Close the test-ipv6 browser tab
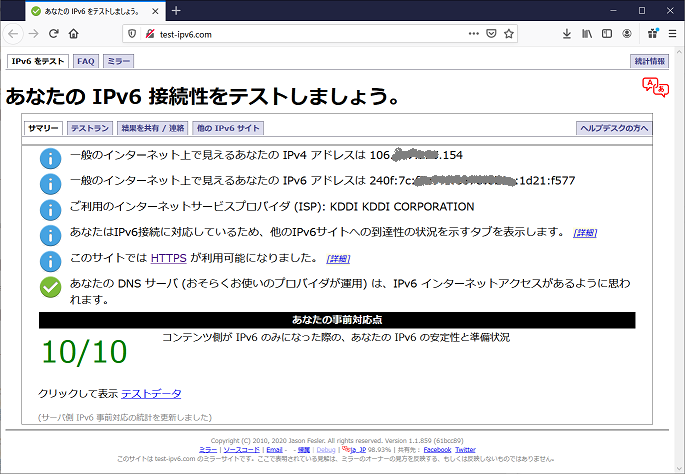Image resolution: width=685 pixels, height=474 pixels. click(155, 11)
